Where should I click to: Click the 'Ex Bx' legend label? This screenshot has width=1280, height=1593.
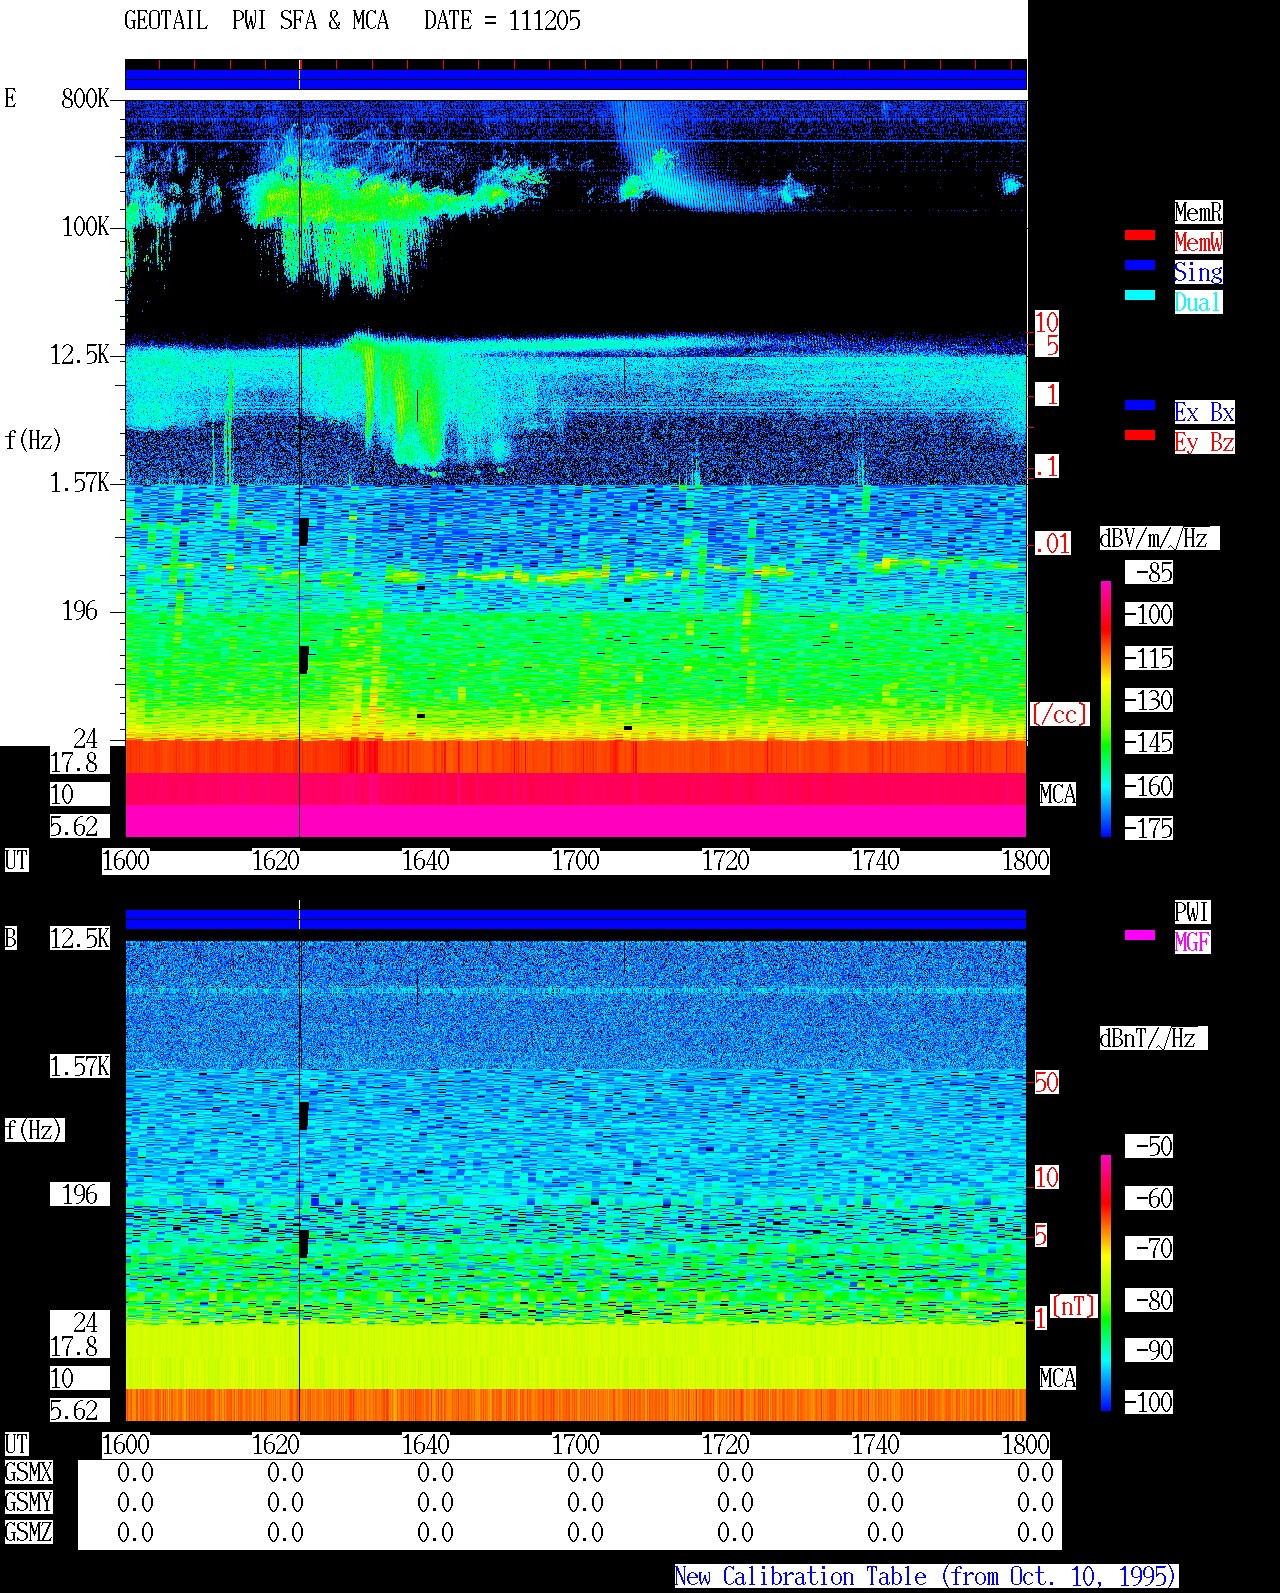click(1204, 412)
